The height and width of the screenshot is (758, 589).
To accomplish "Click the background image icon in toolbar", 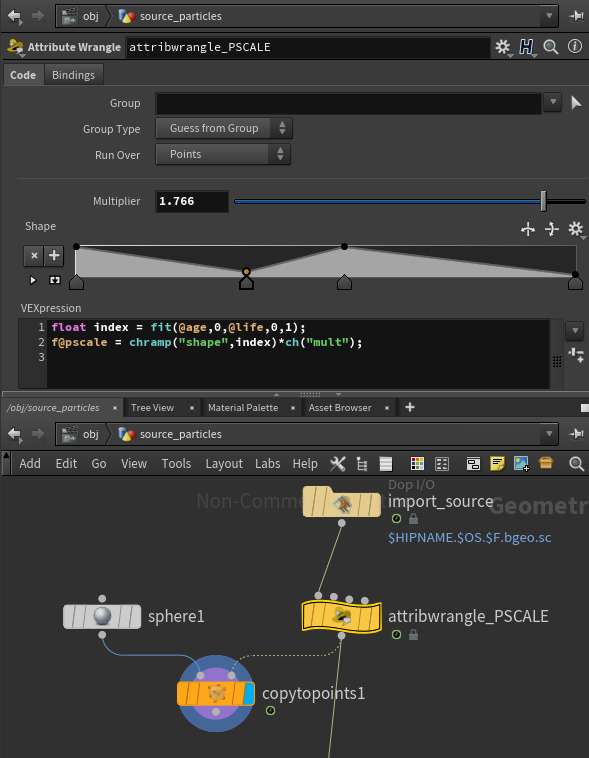I will pyautogui.click(x=521, y=464).
